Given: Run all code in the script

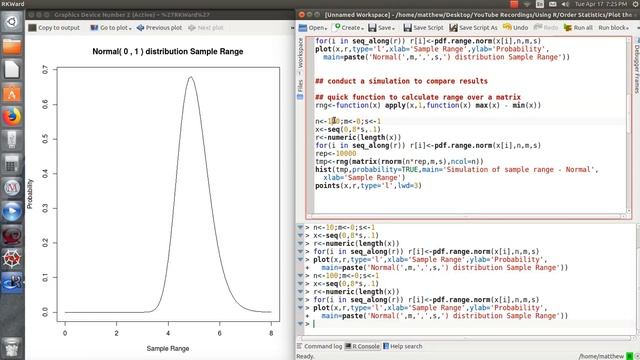Looking at the screenshot, I should tap(578, 28).
